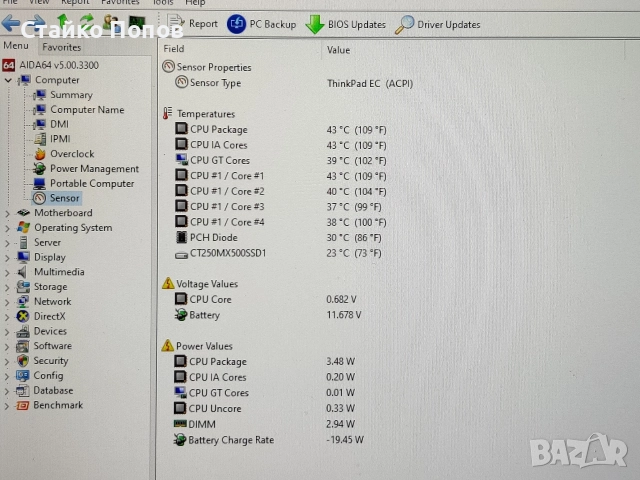
Task: Select the IPMI item
Action: pos(53,139)
